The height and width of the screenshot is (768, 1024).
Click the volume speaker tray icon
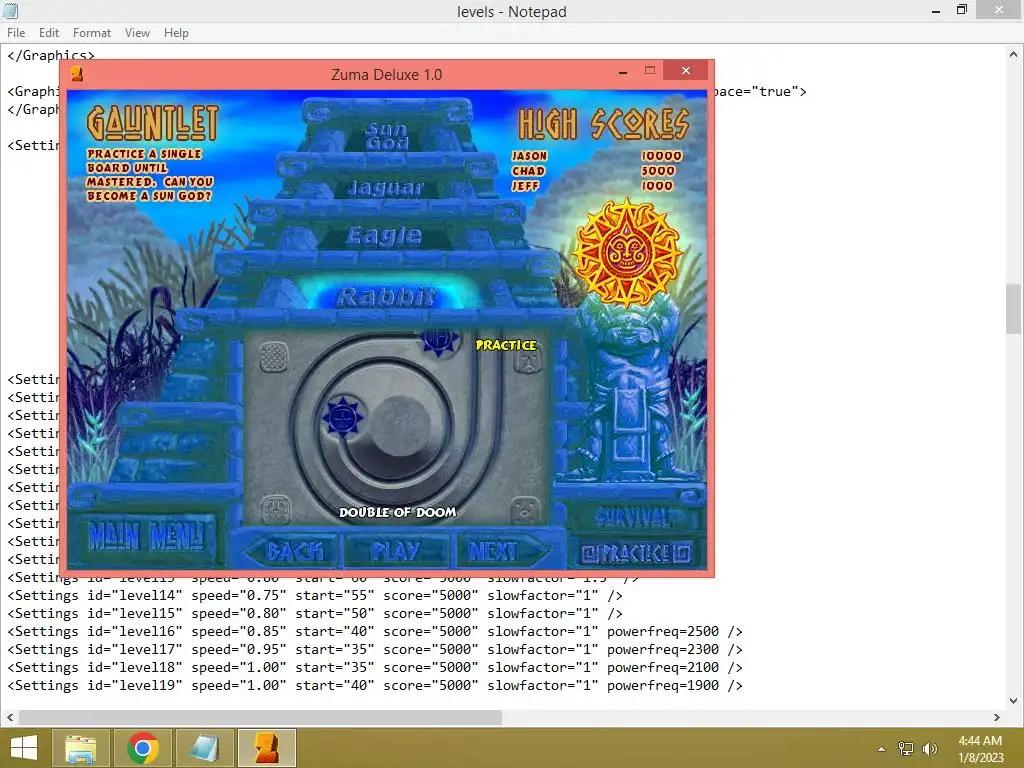tap(930, 749)
